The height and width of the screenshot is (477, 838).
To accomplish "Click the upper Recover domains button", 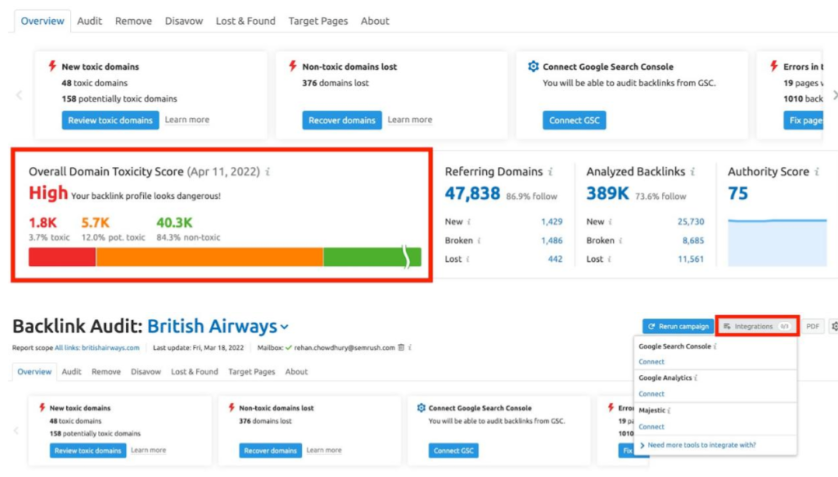I will pyautogui.click(x=342, y=120).
